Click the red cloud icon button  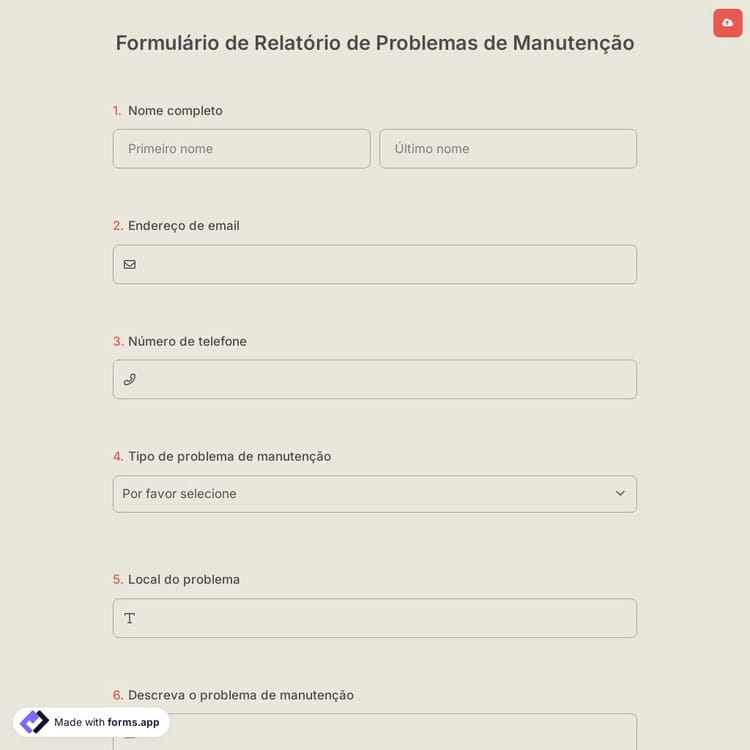pos(727,22)
